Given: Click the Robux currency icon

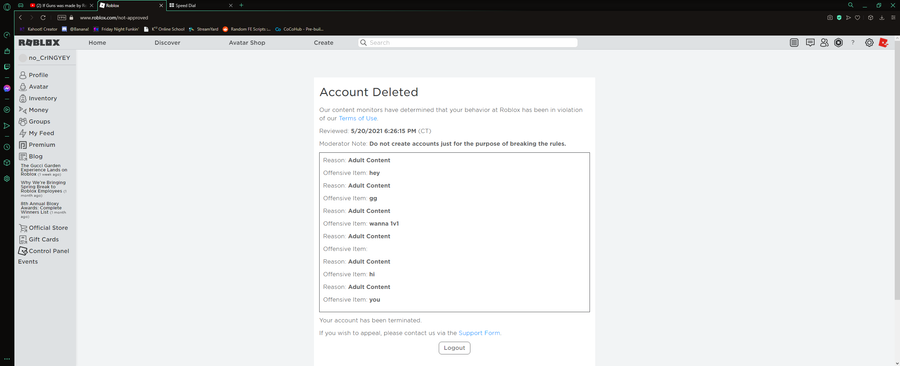Looking at the screenshot, I should (x=839, y=42).
